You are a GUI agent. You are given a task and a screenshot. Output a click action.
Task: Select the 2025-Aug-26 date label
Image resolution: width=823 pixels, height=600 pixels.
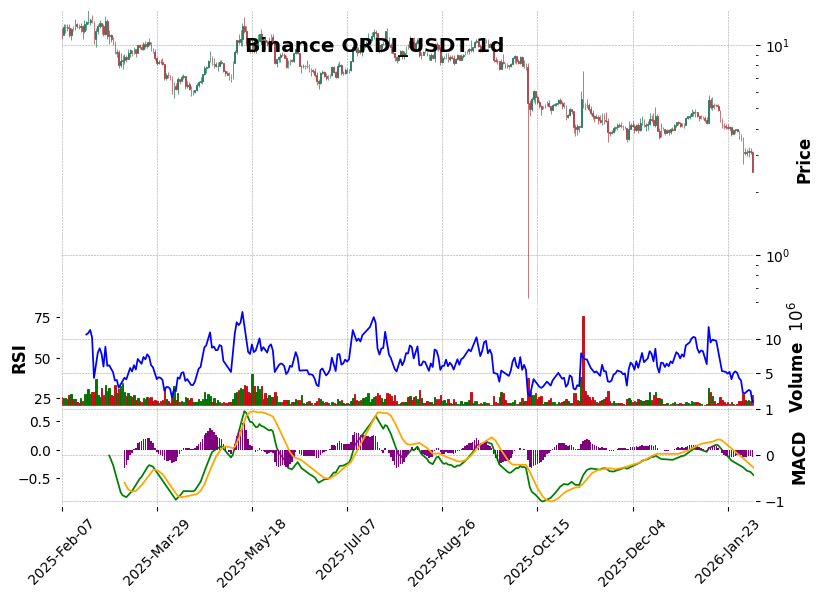tap(441, 551)
